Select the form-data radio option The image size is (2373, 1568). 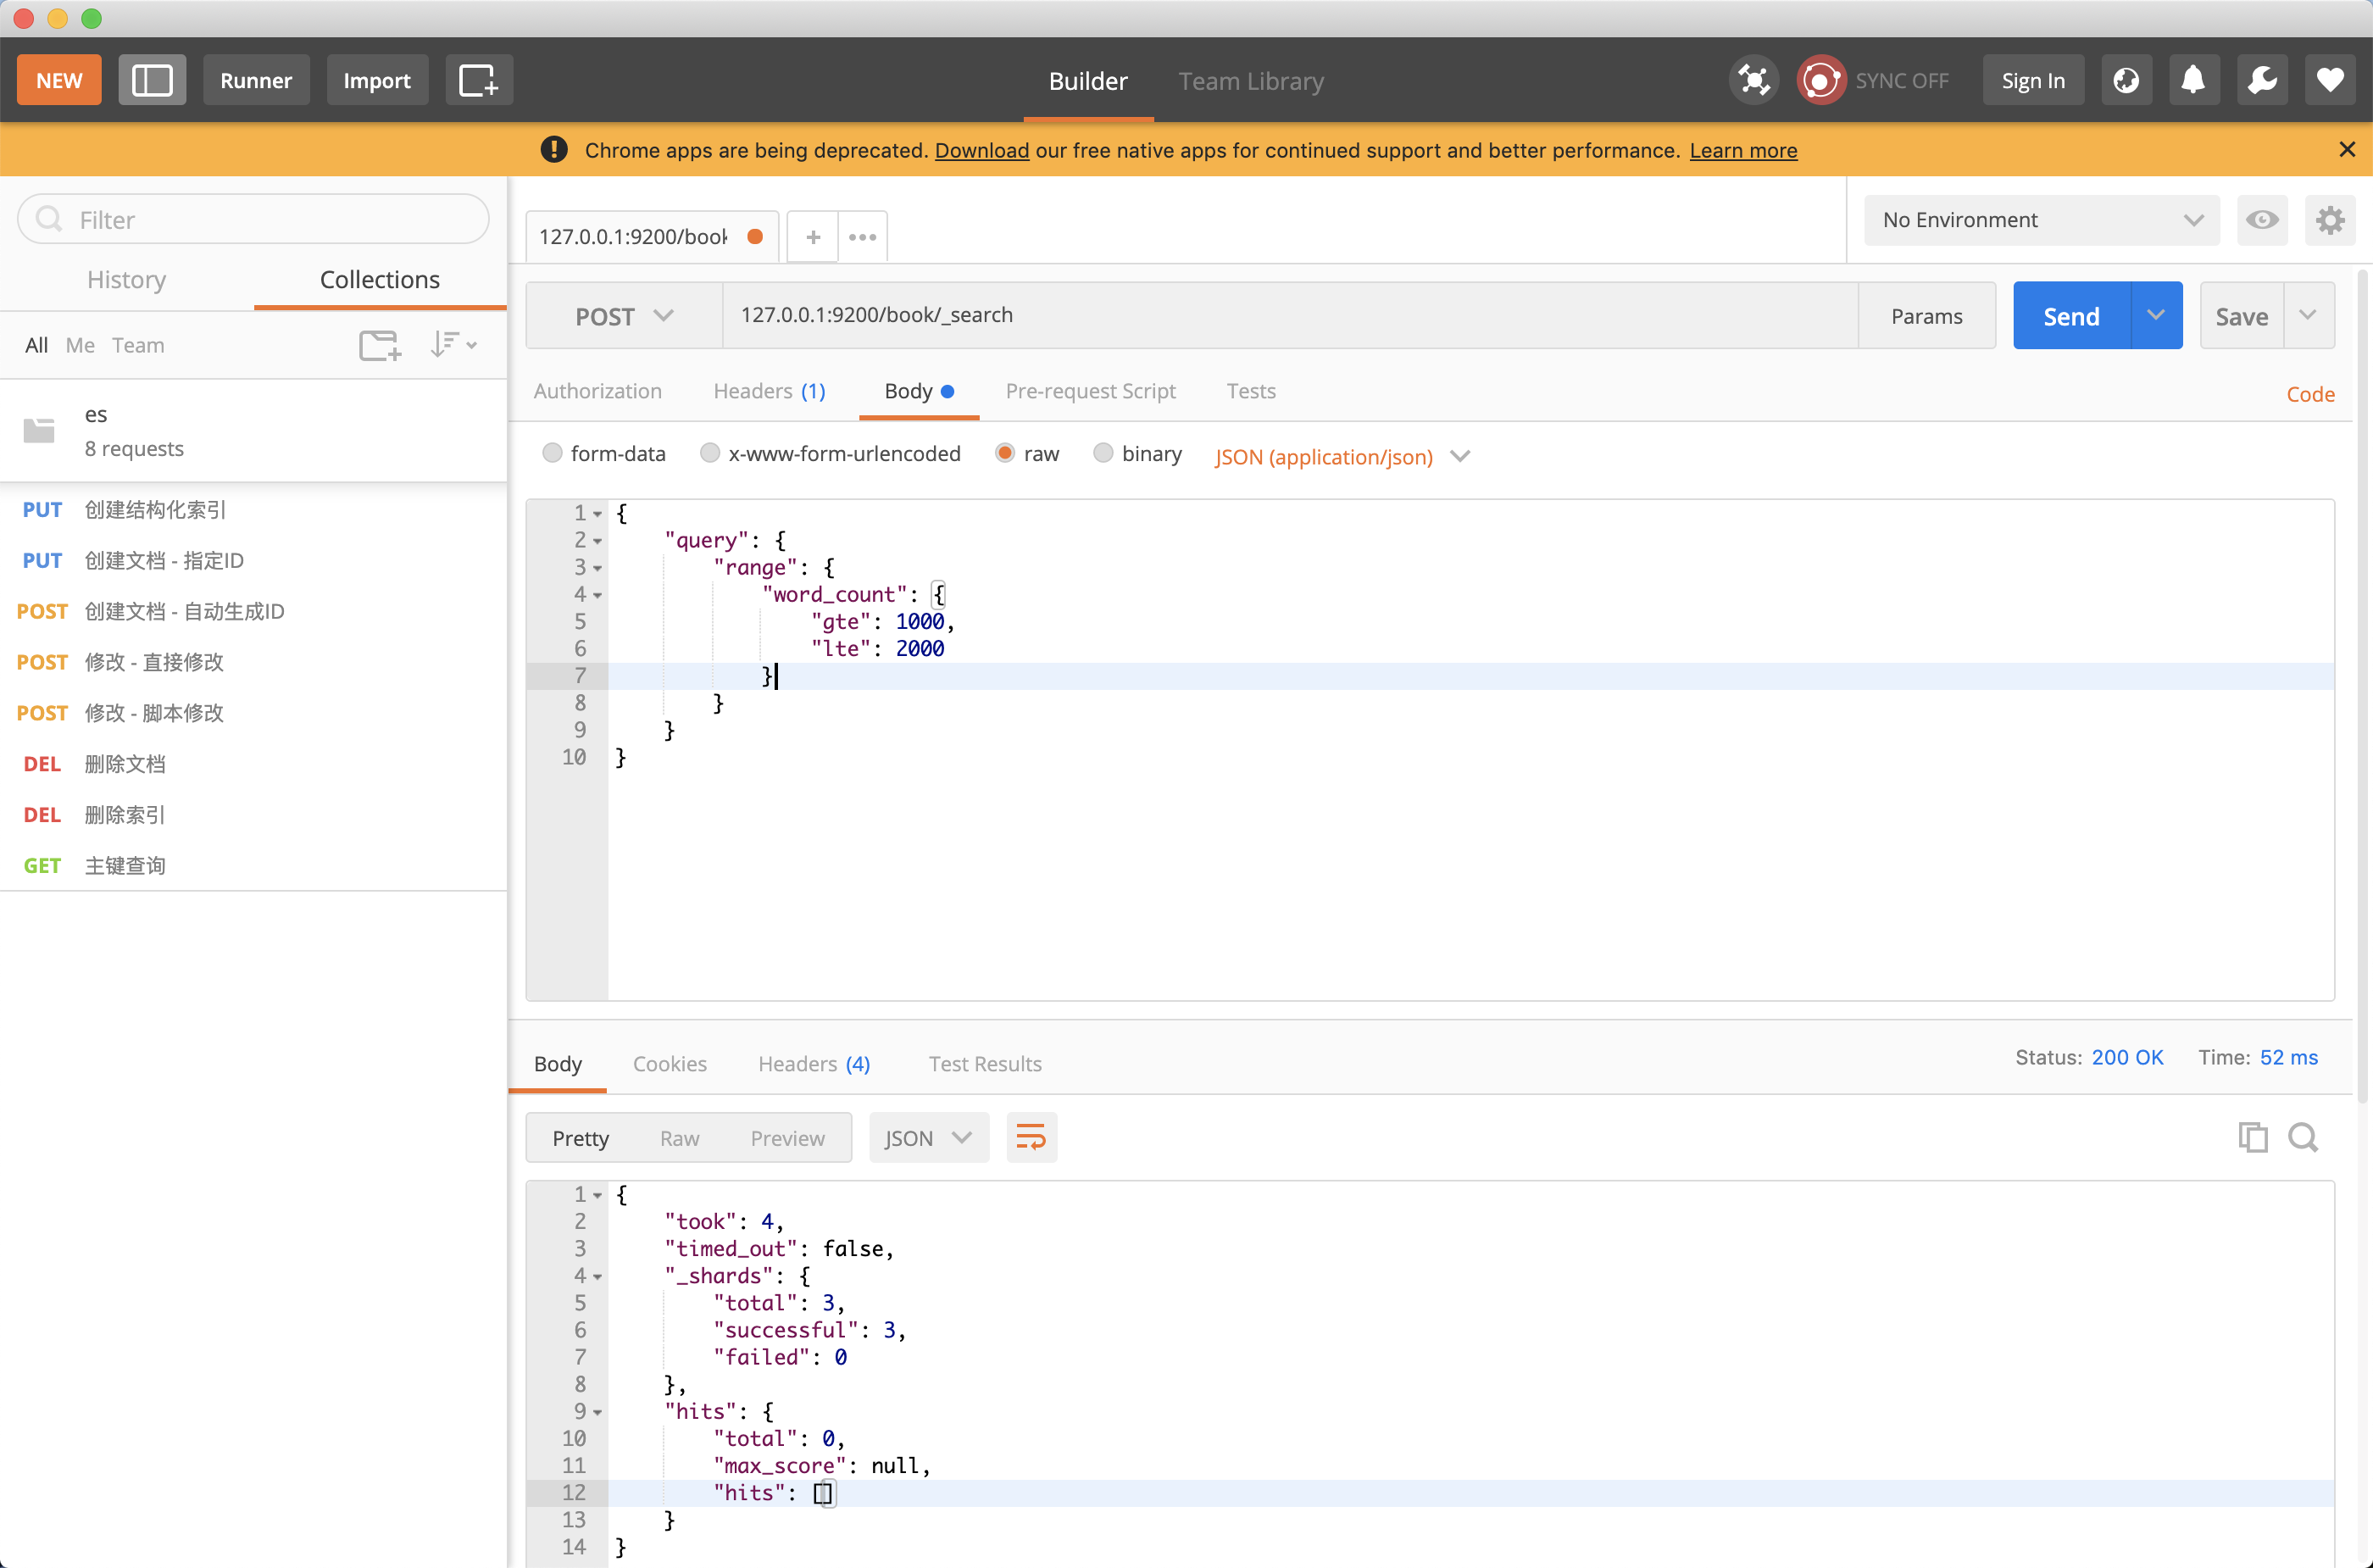tap(552, 454)
